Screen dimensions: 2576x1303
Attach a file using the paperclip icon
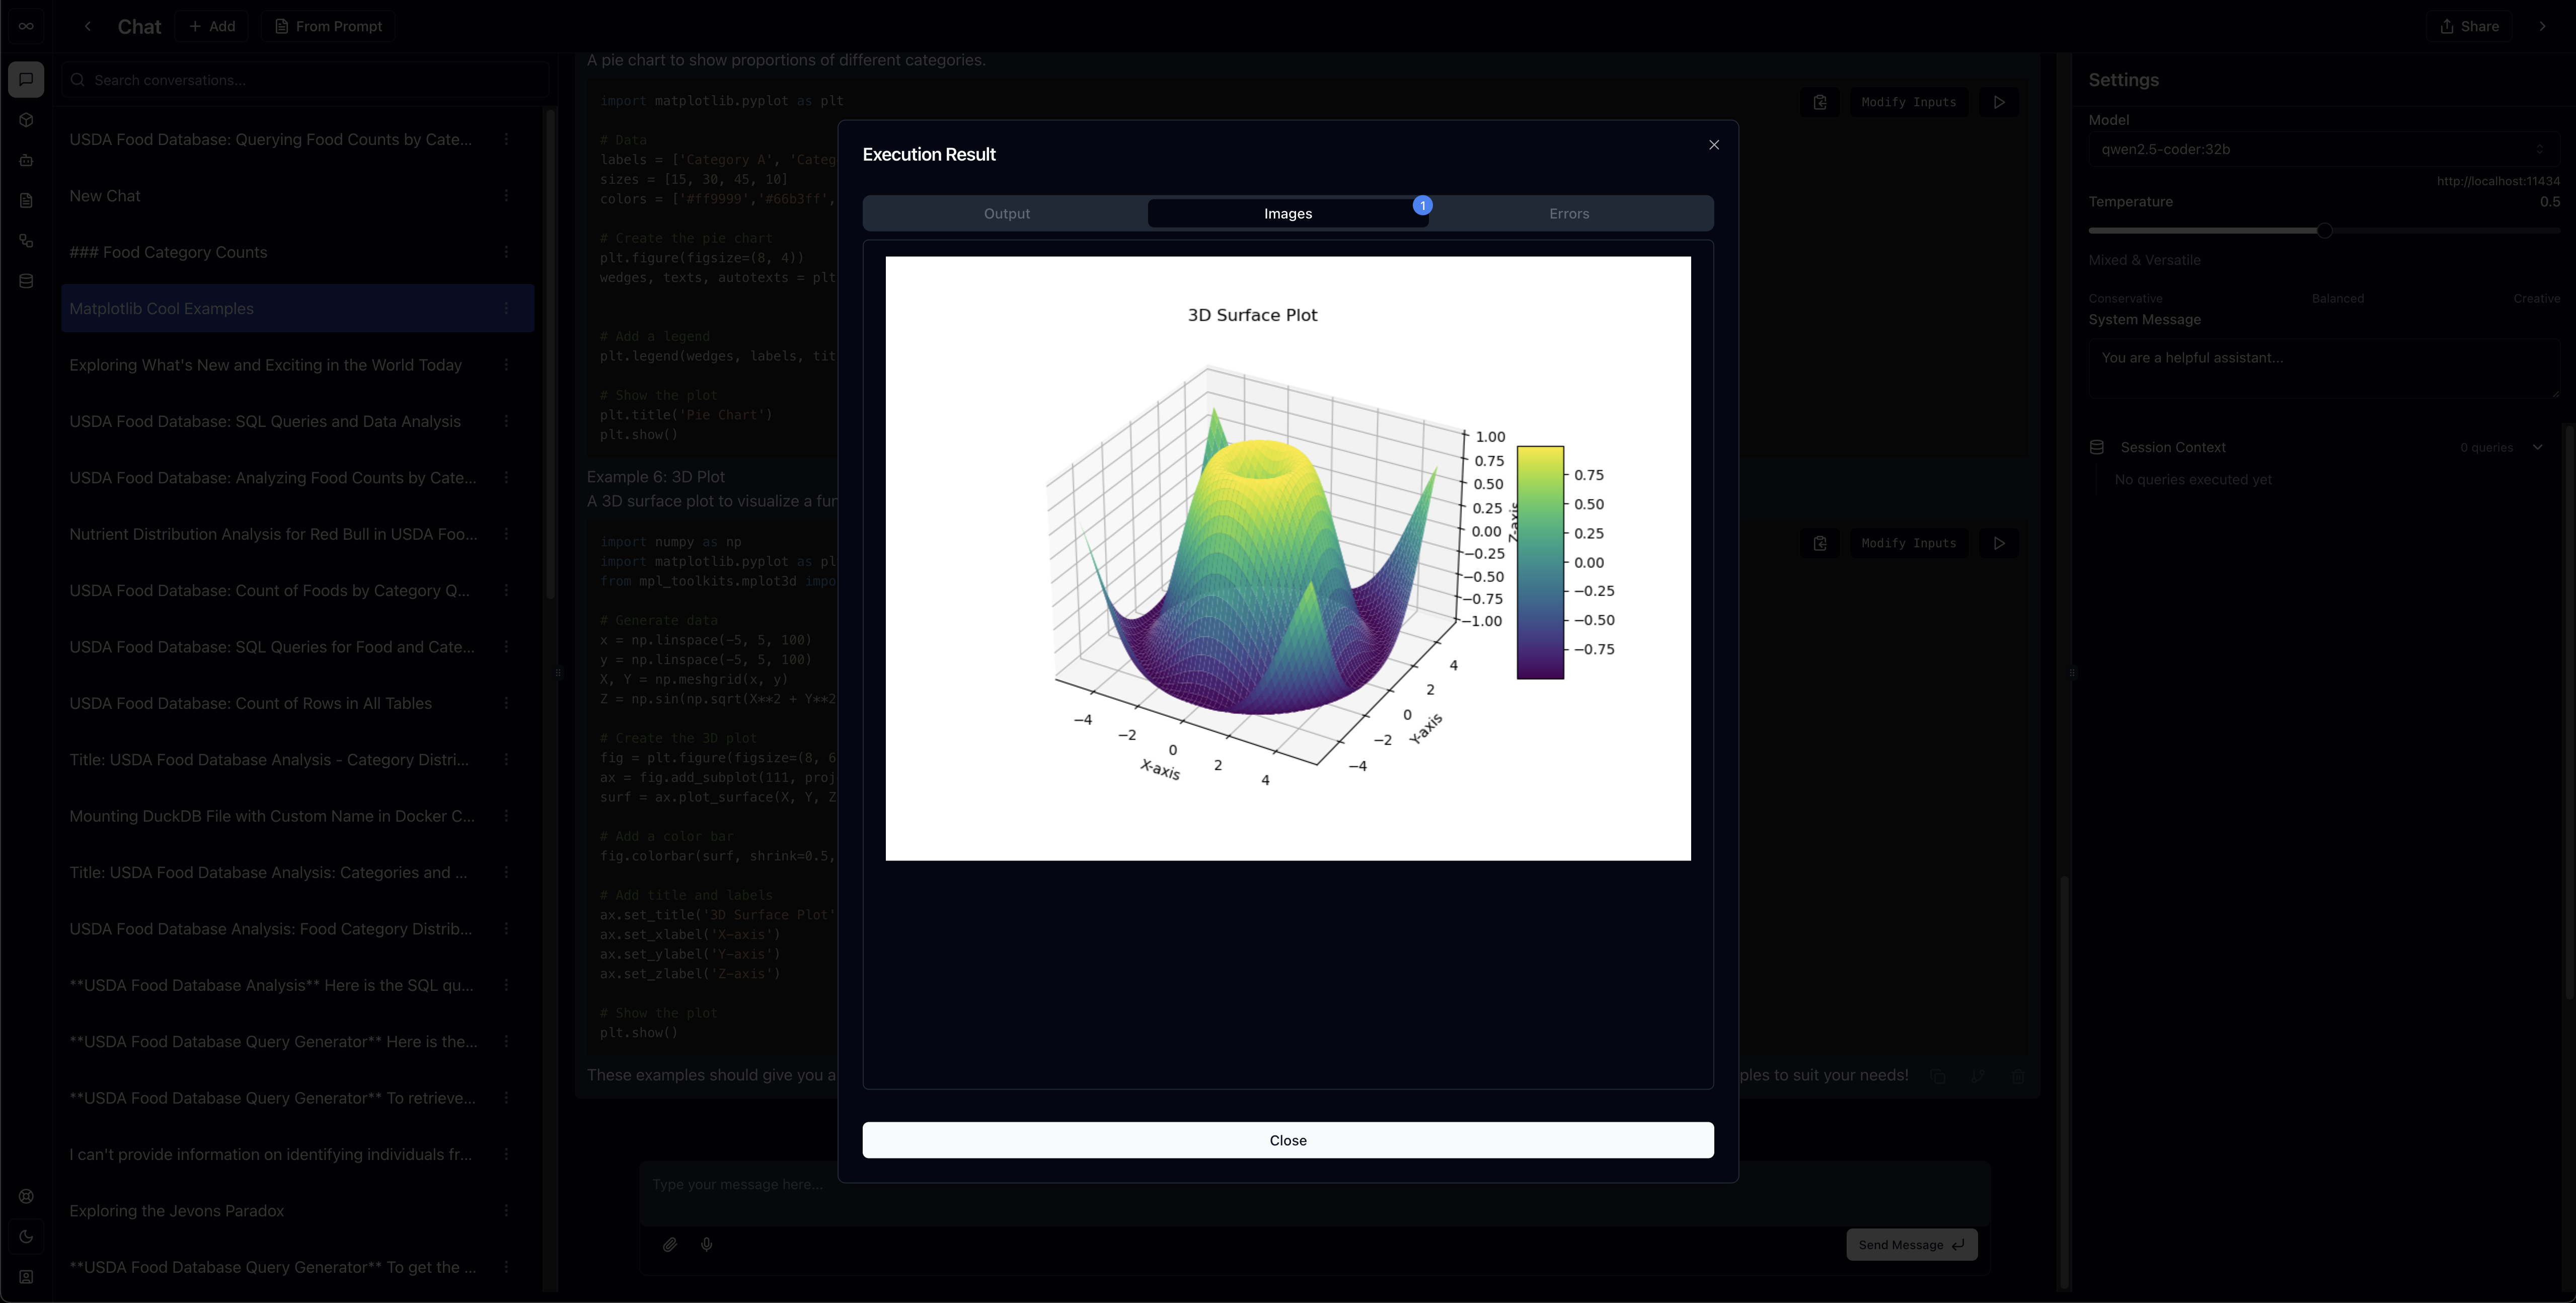pos(671,1244)
